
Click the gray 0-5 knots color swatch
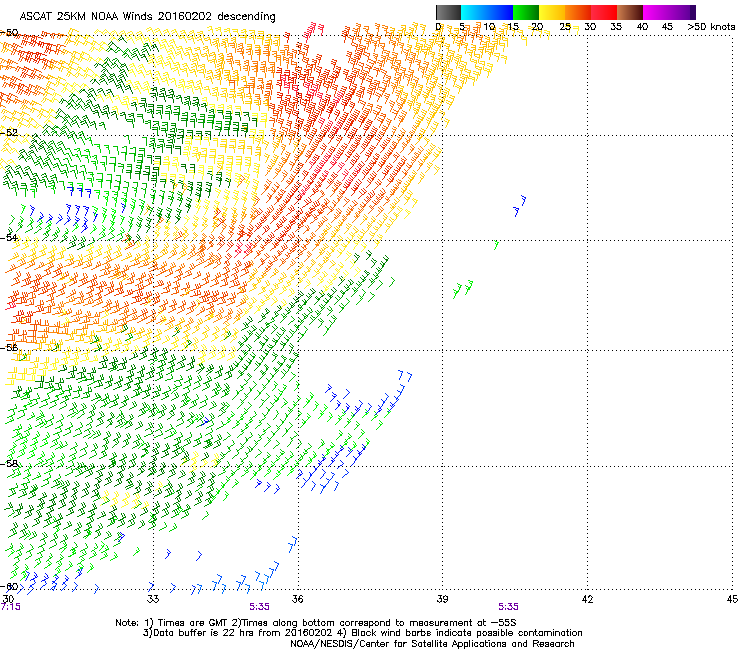tap(448, 12)
